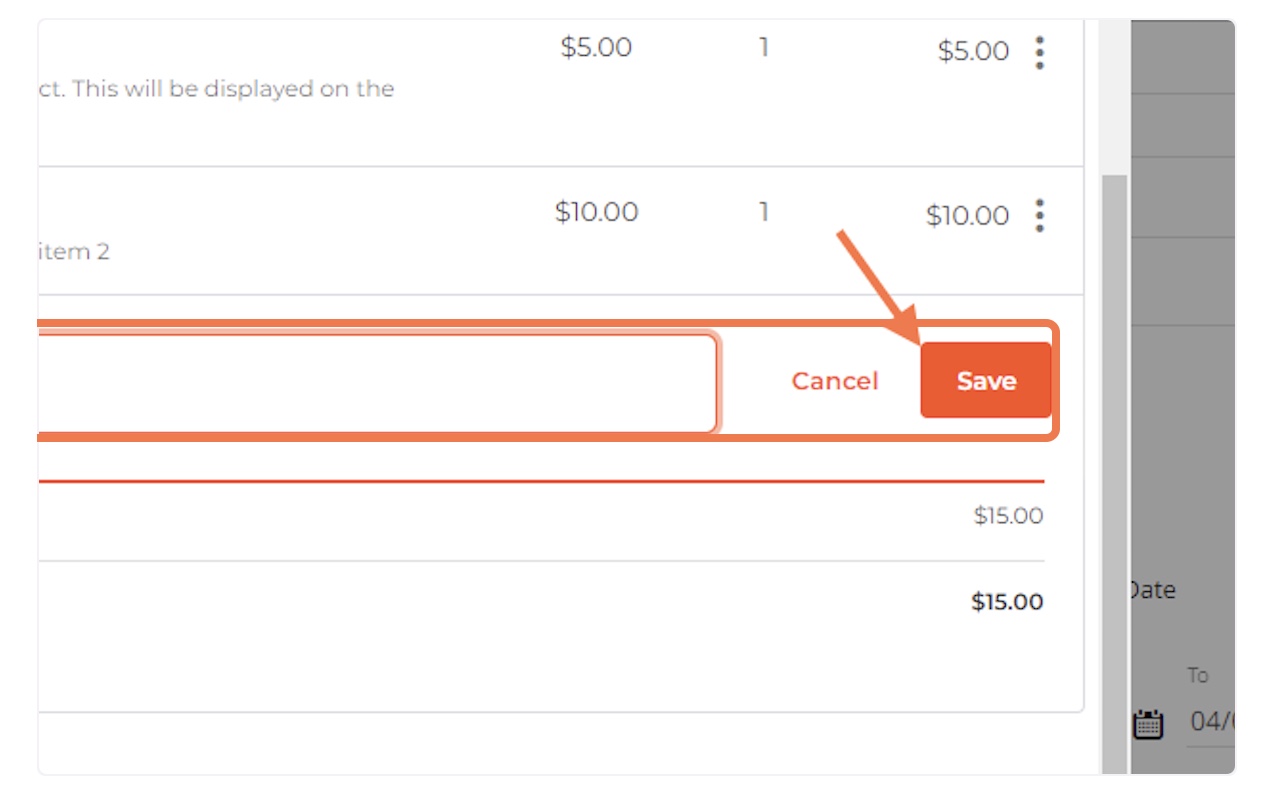The image size is (1268, 786).
Task: Click the dark vertical scrollbar thumb
Action: pos(1113,474)
